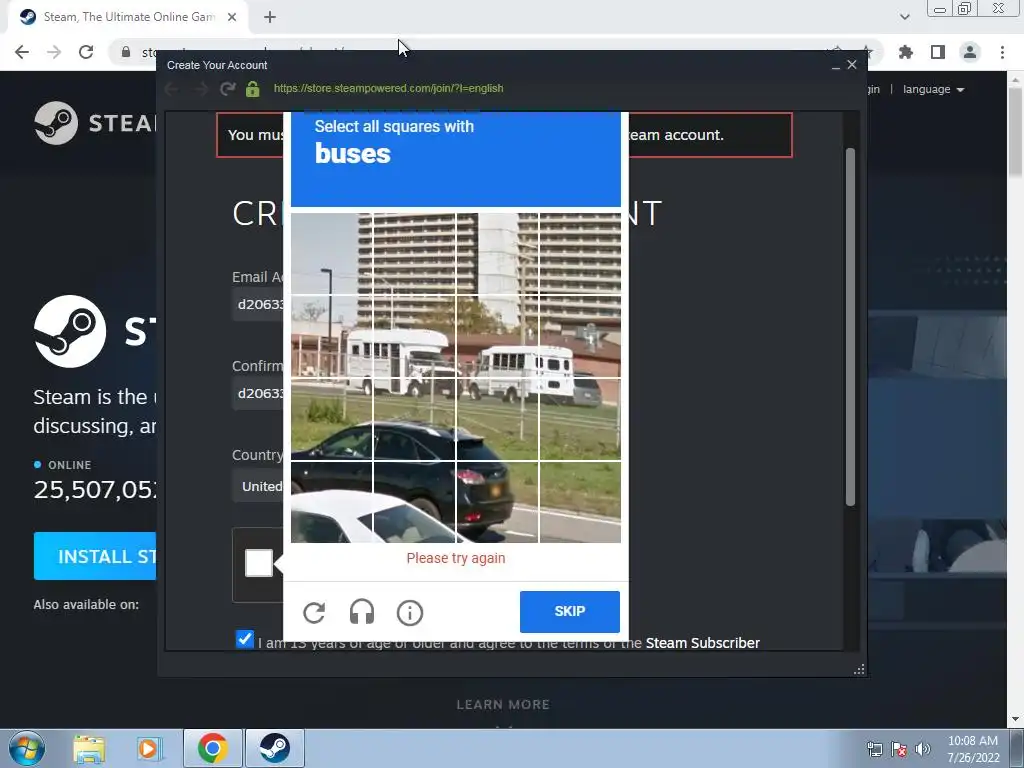
Task: Open Country dropdown showing United
Action: pyautogui.click(x=258, y=487)
